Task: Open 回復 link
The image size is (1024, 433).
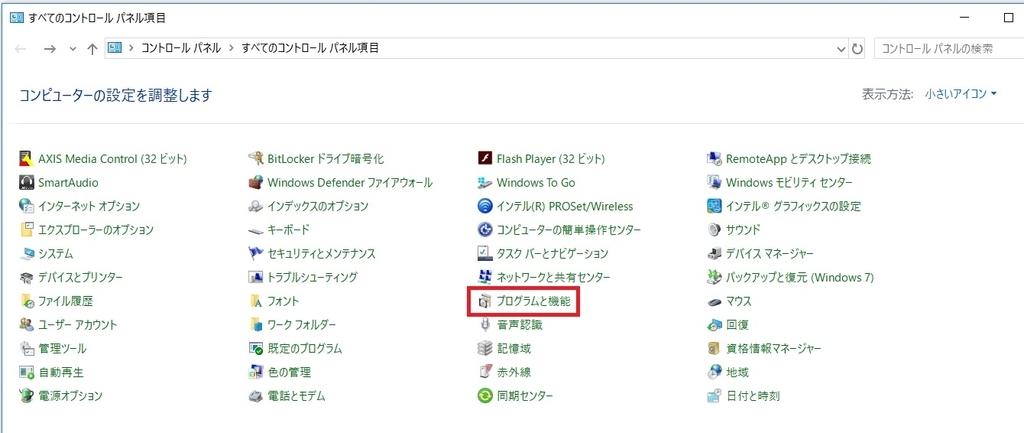Action: coord(737,325)
